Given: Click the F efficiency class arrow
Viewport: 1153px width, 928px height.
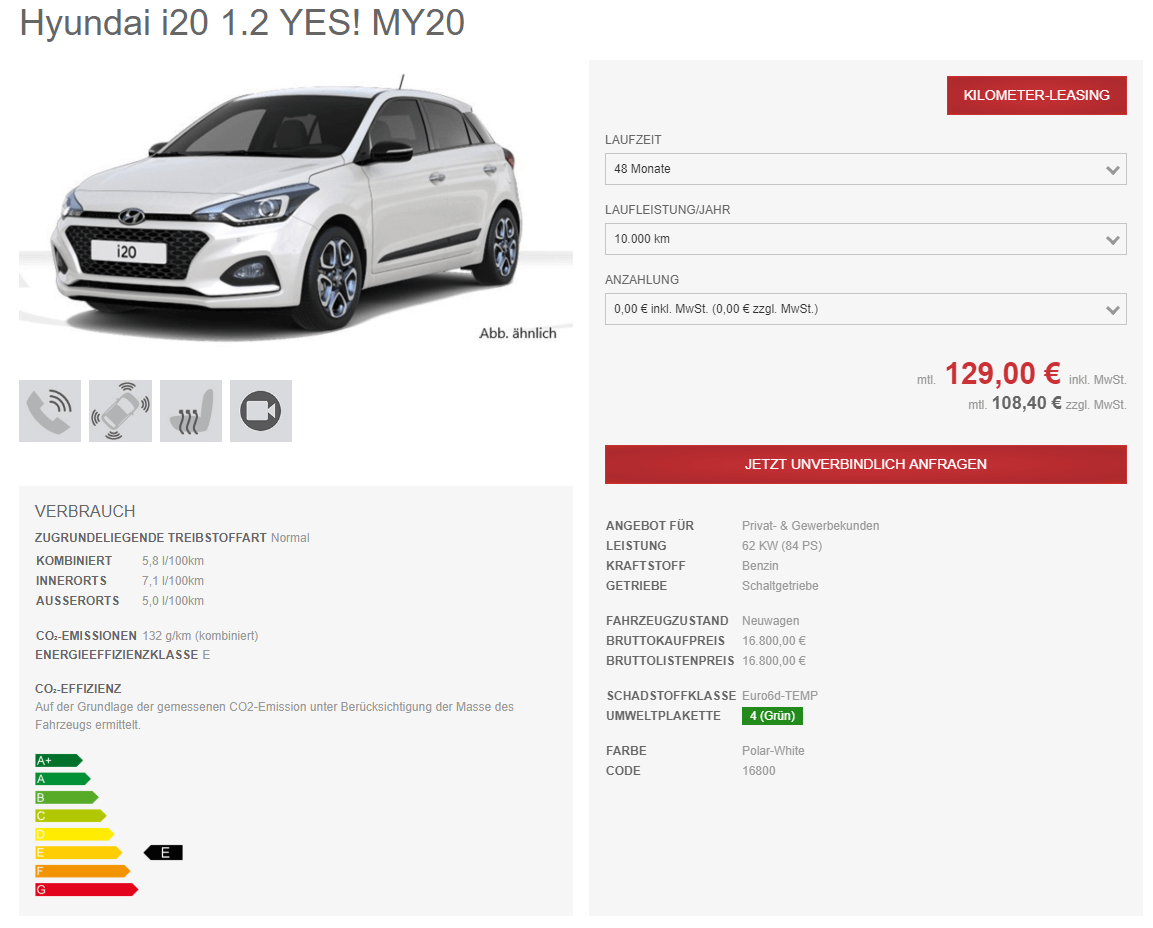Looking at the screenshot, I should tap(82, 871).
